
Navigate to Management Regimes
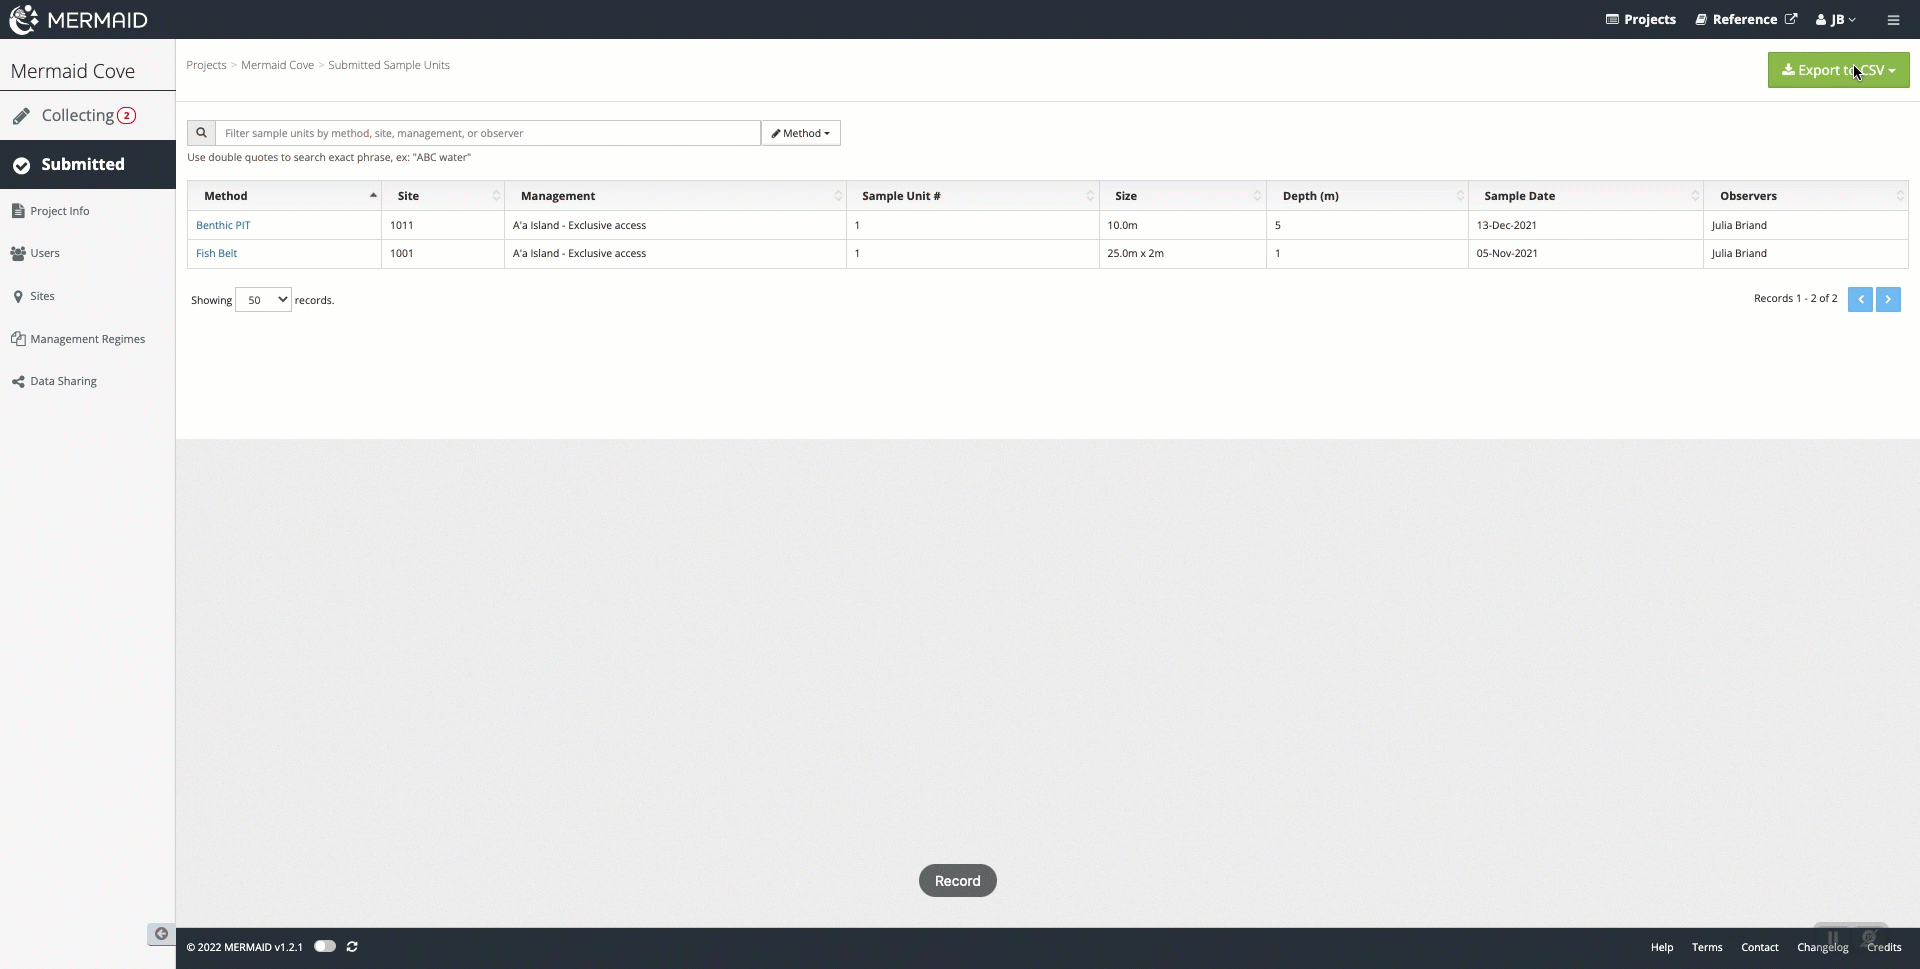[x=87, y=339]
